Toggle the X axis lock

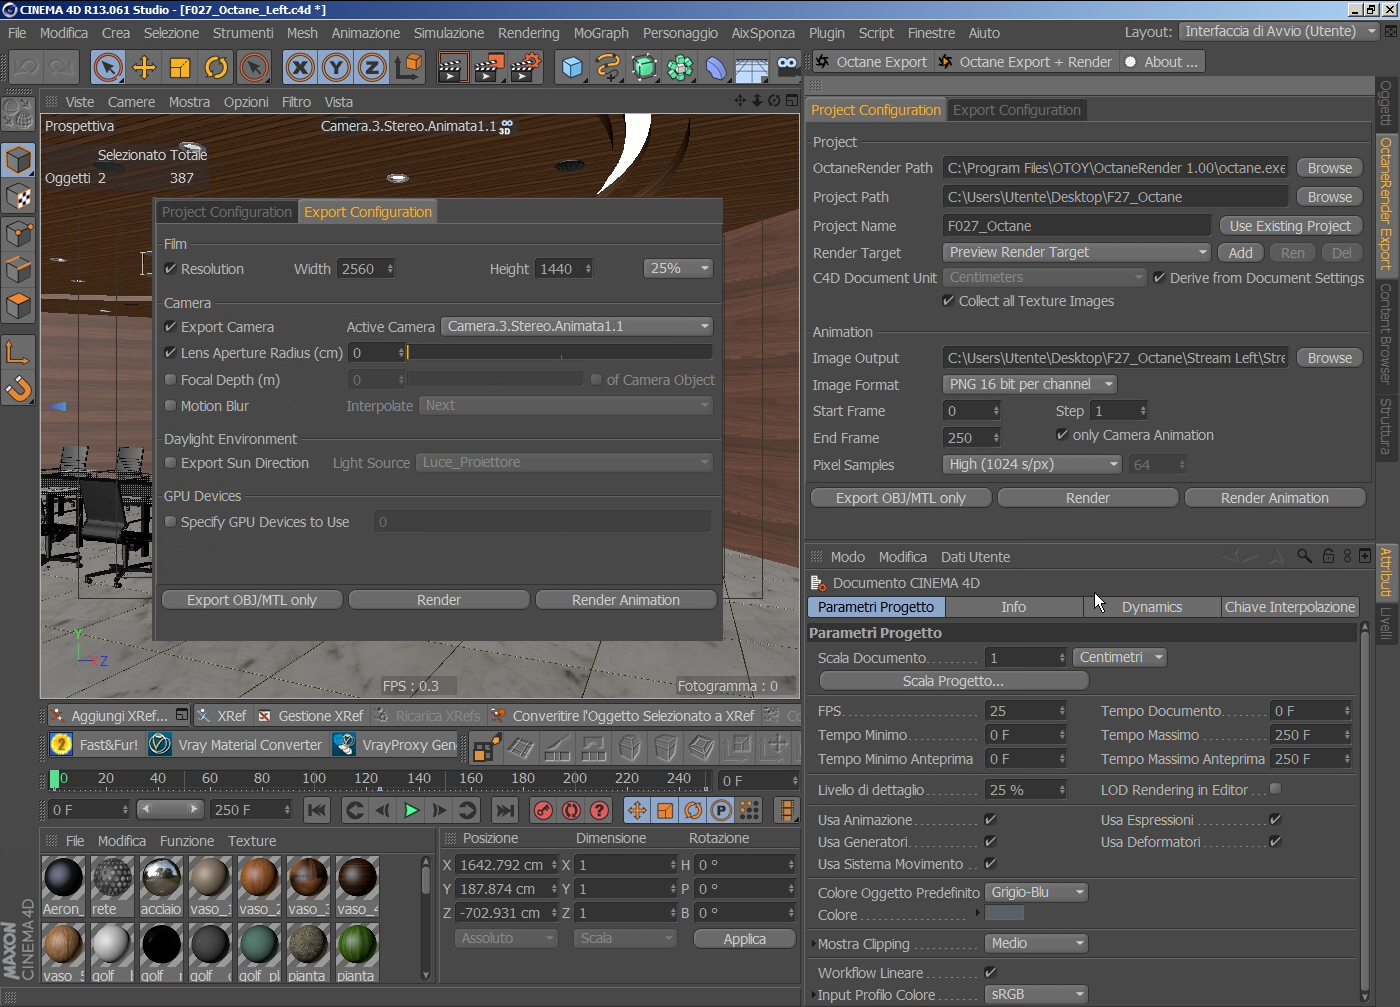pyautogui.click(x=300, y=67)
